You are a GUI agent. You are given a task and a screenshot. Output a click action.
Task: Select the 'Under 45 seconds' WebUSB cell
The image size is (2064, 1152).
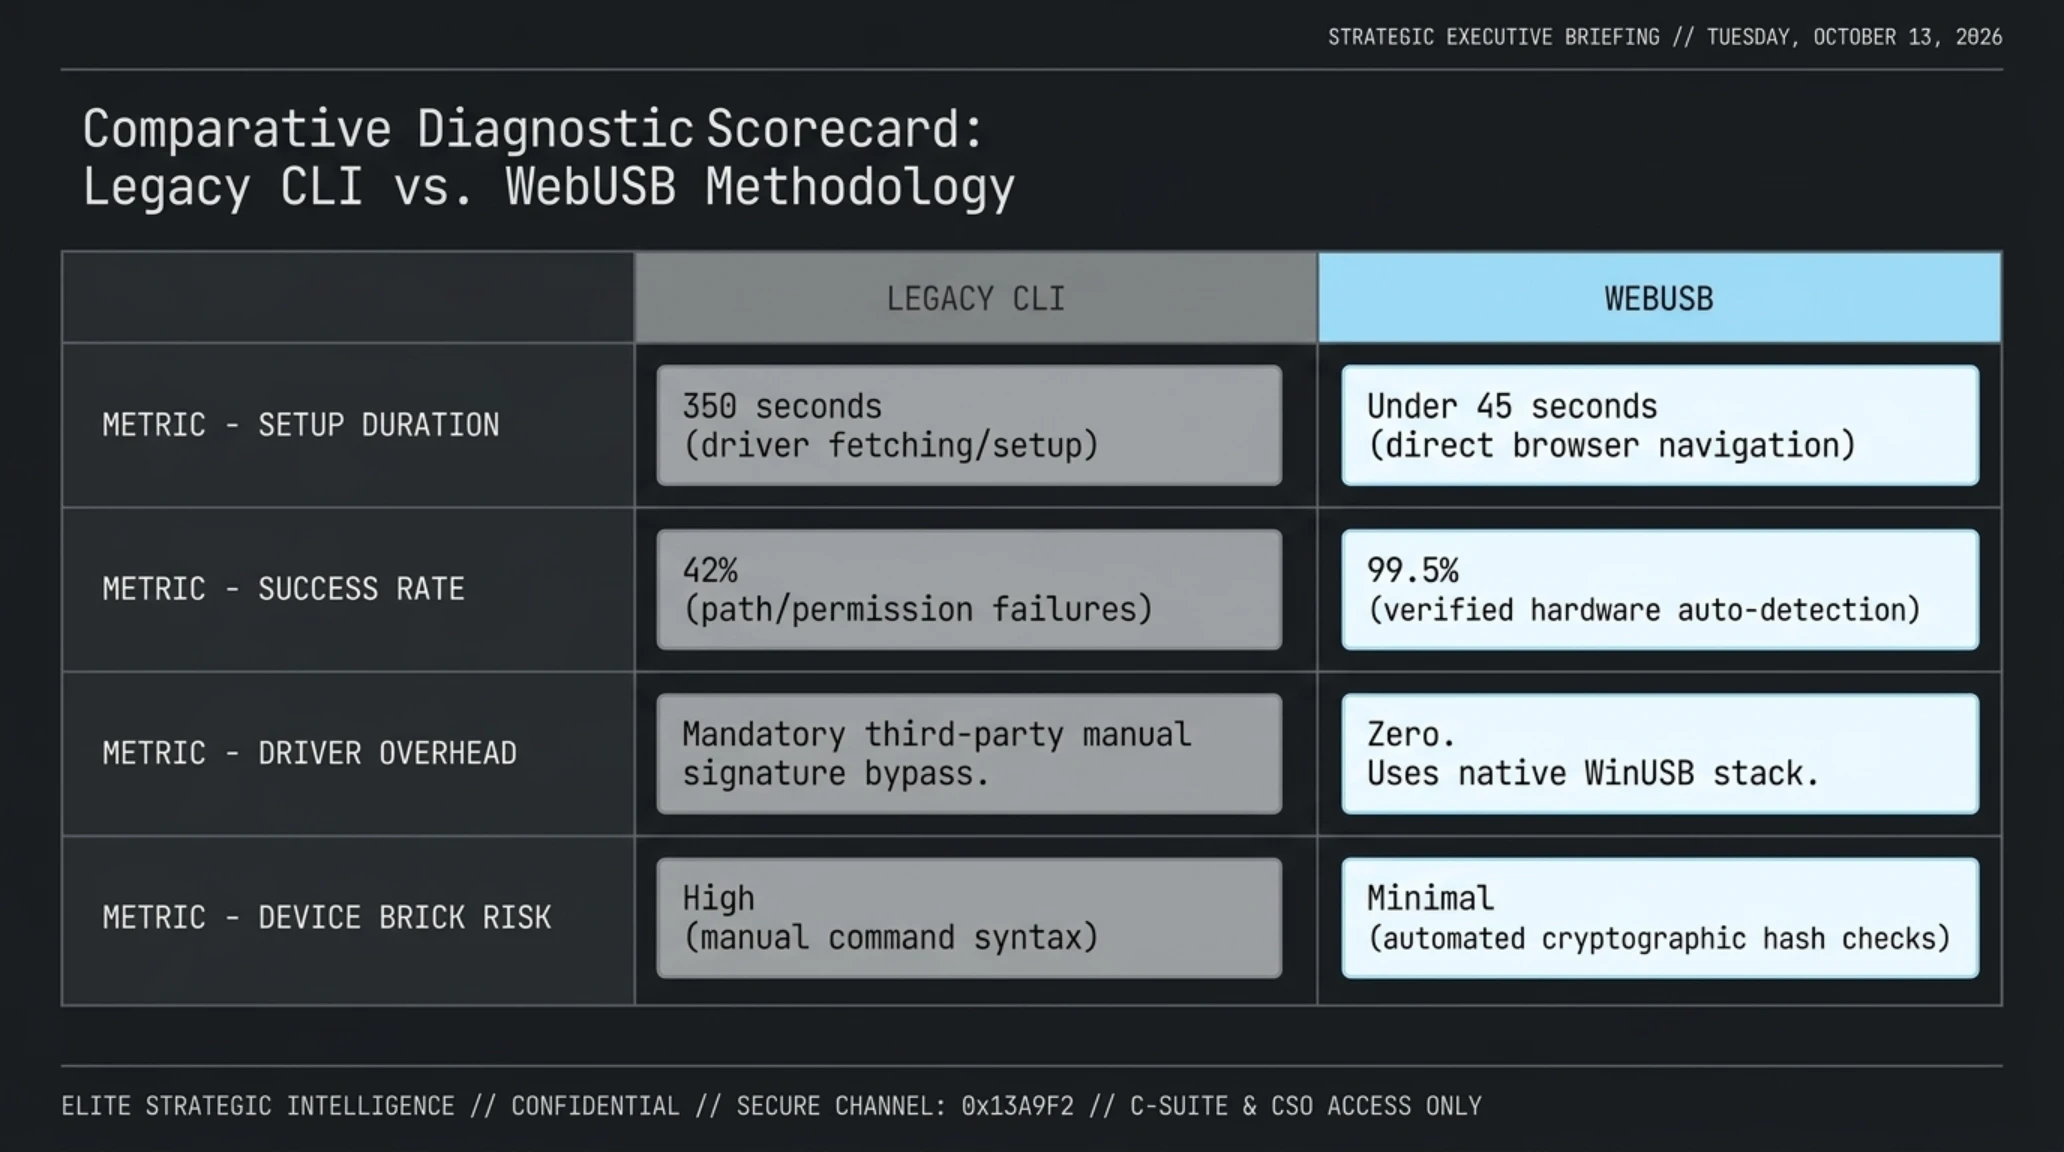coord(1660,425)
